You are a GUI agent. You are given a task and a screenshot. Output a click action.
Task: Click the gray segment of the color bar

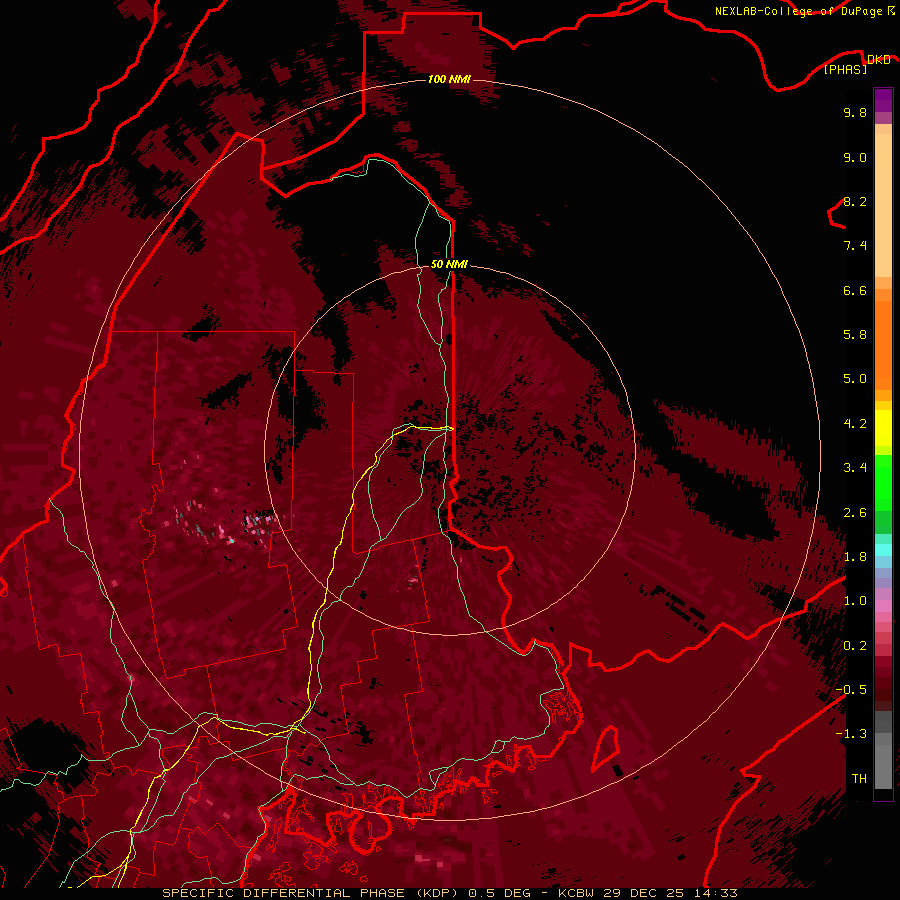pyautogui.click(x=883, y=751)
